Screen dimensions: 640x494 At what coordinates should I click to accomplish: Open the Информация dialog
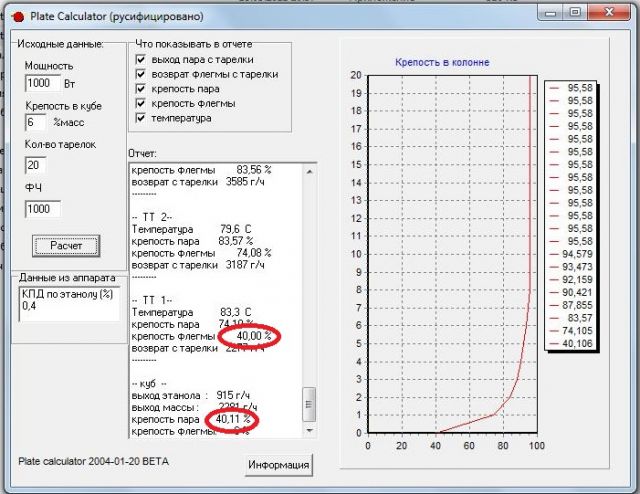279,464
